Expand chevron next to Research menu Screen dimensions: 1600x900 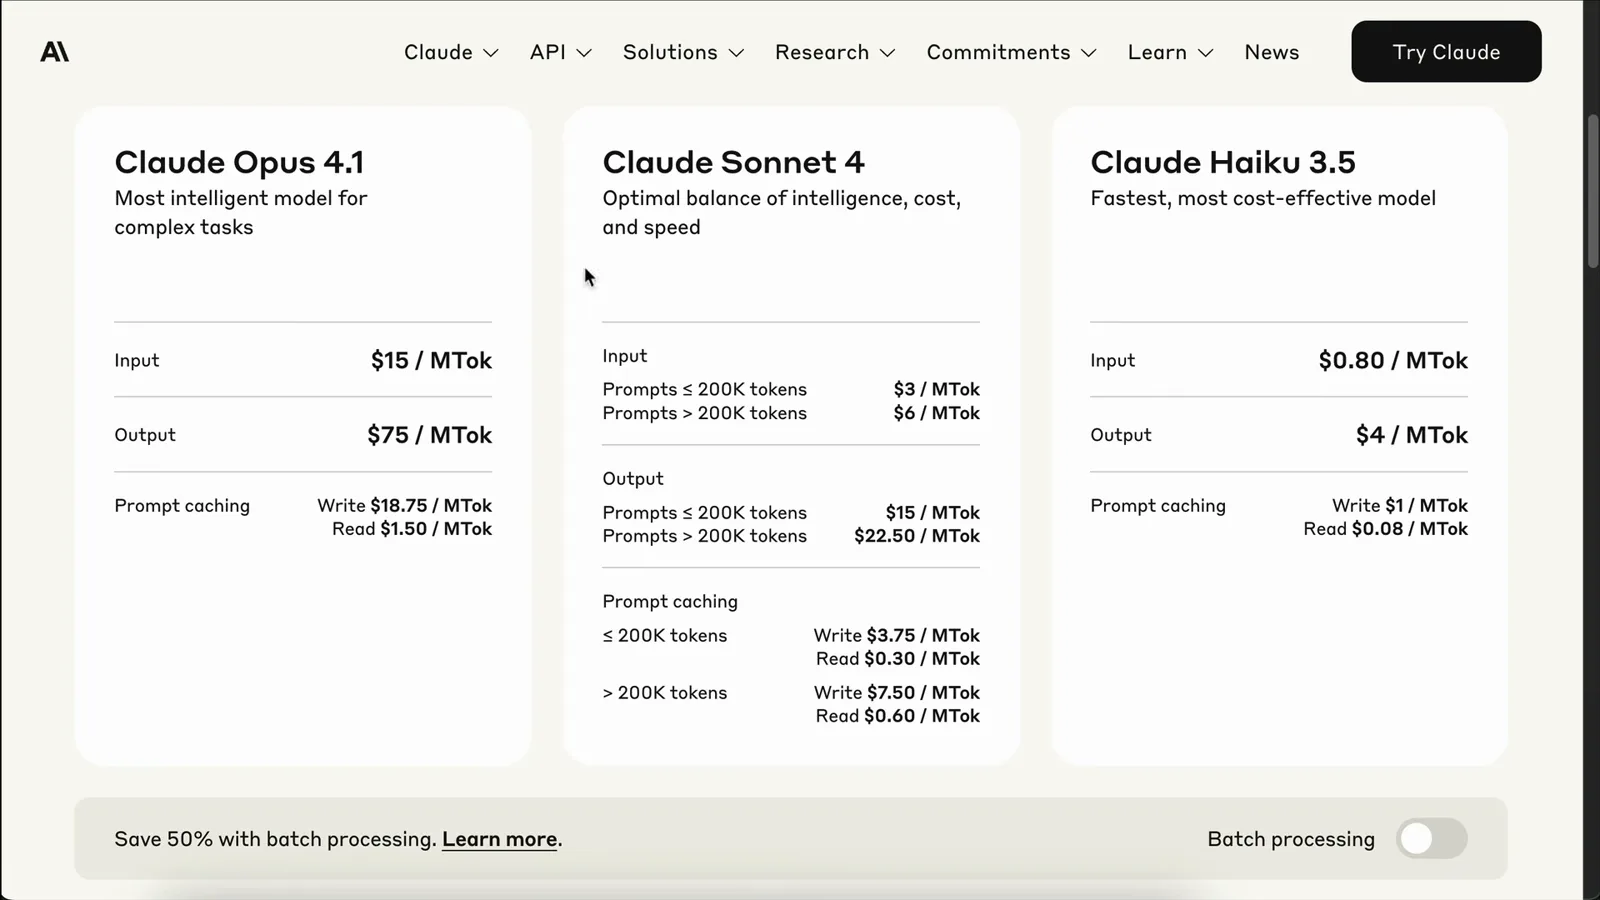[x=888, y=53]
